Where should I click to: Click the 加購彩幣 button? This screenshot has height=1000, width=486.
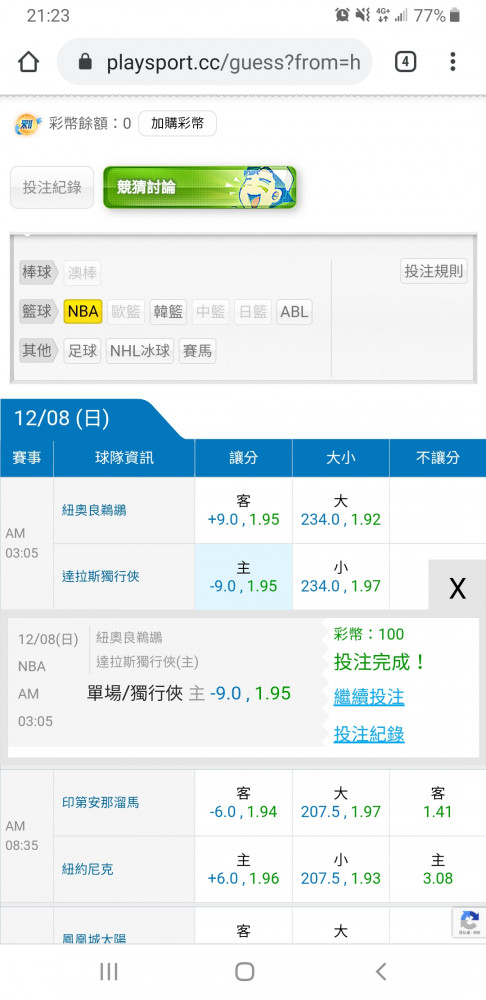pos(177,124)
